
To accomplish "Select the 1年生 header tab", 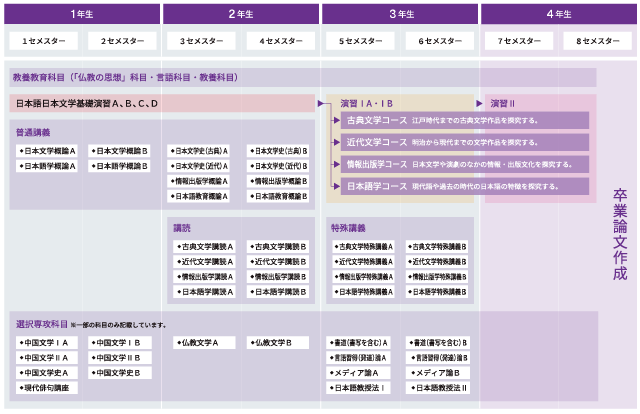I will 80,14.
